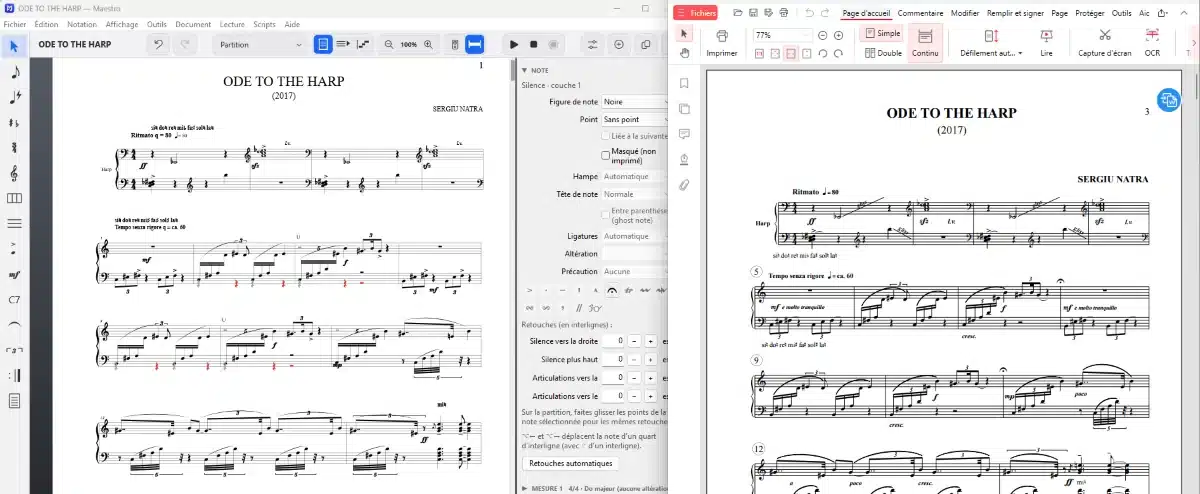Viewport: 1200px width, 494px height.
Task: Click the PDF zoom-in plus button
Action: (x=838, y=35)
